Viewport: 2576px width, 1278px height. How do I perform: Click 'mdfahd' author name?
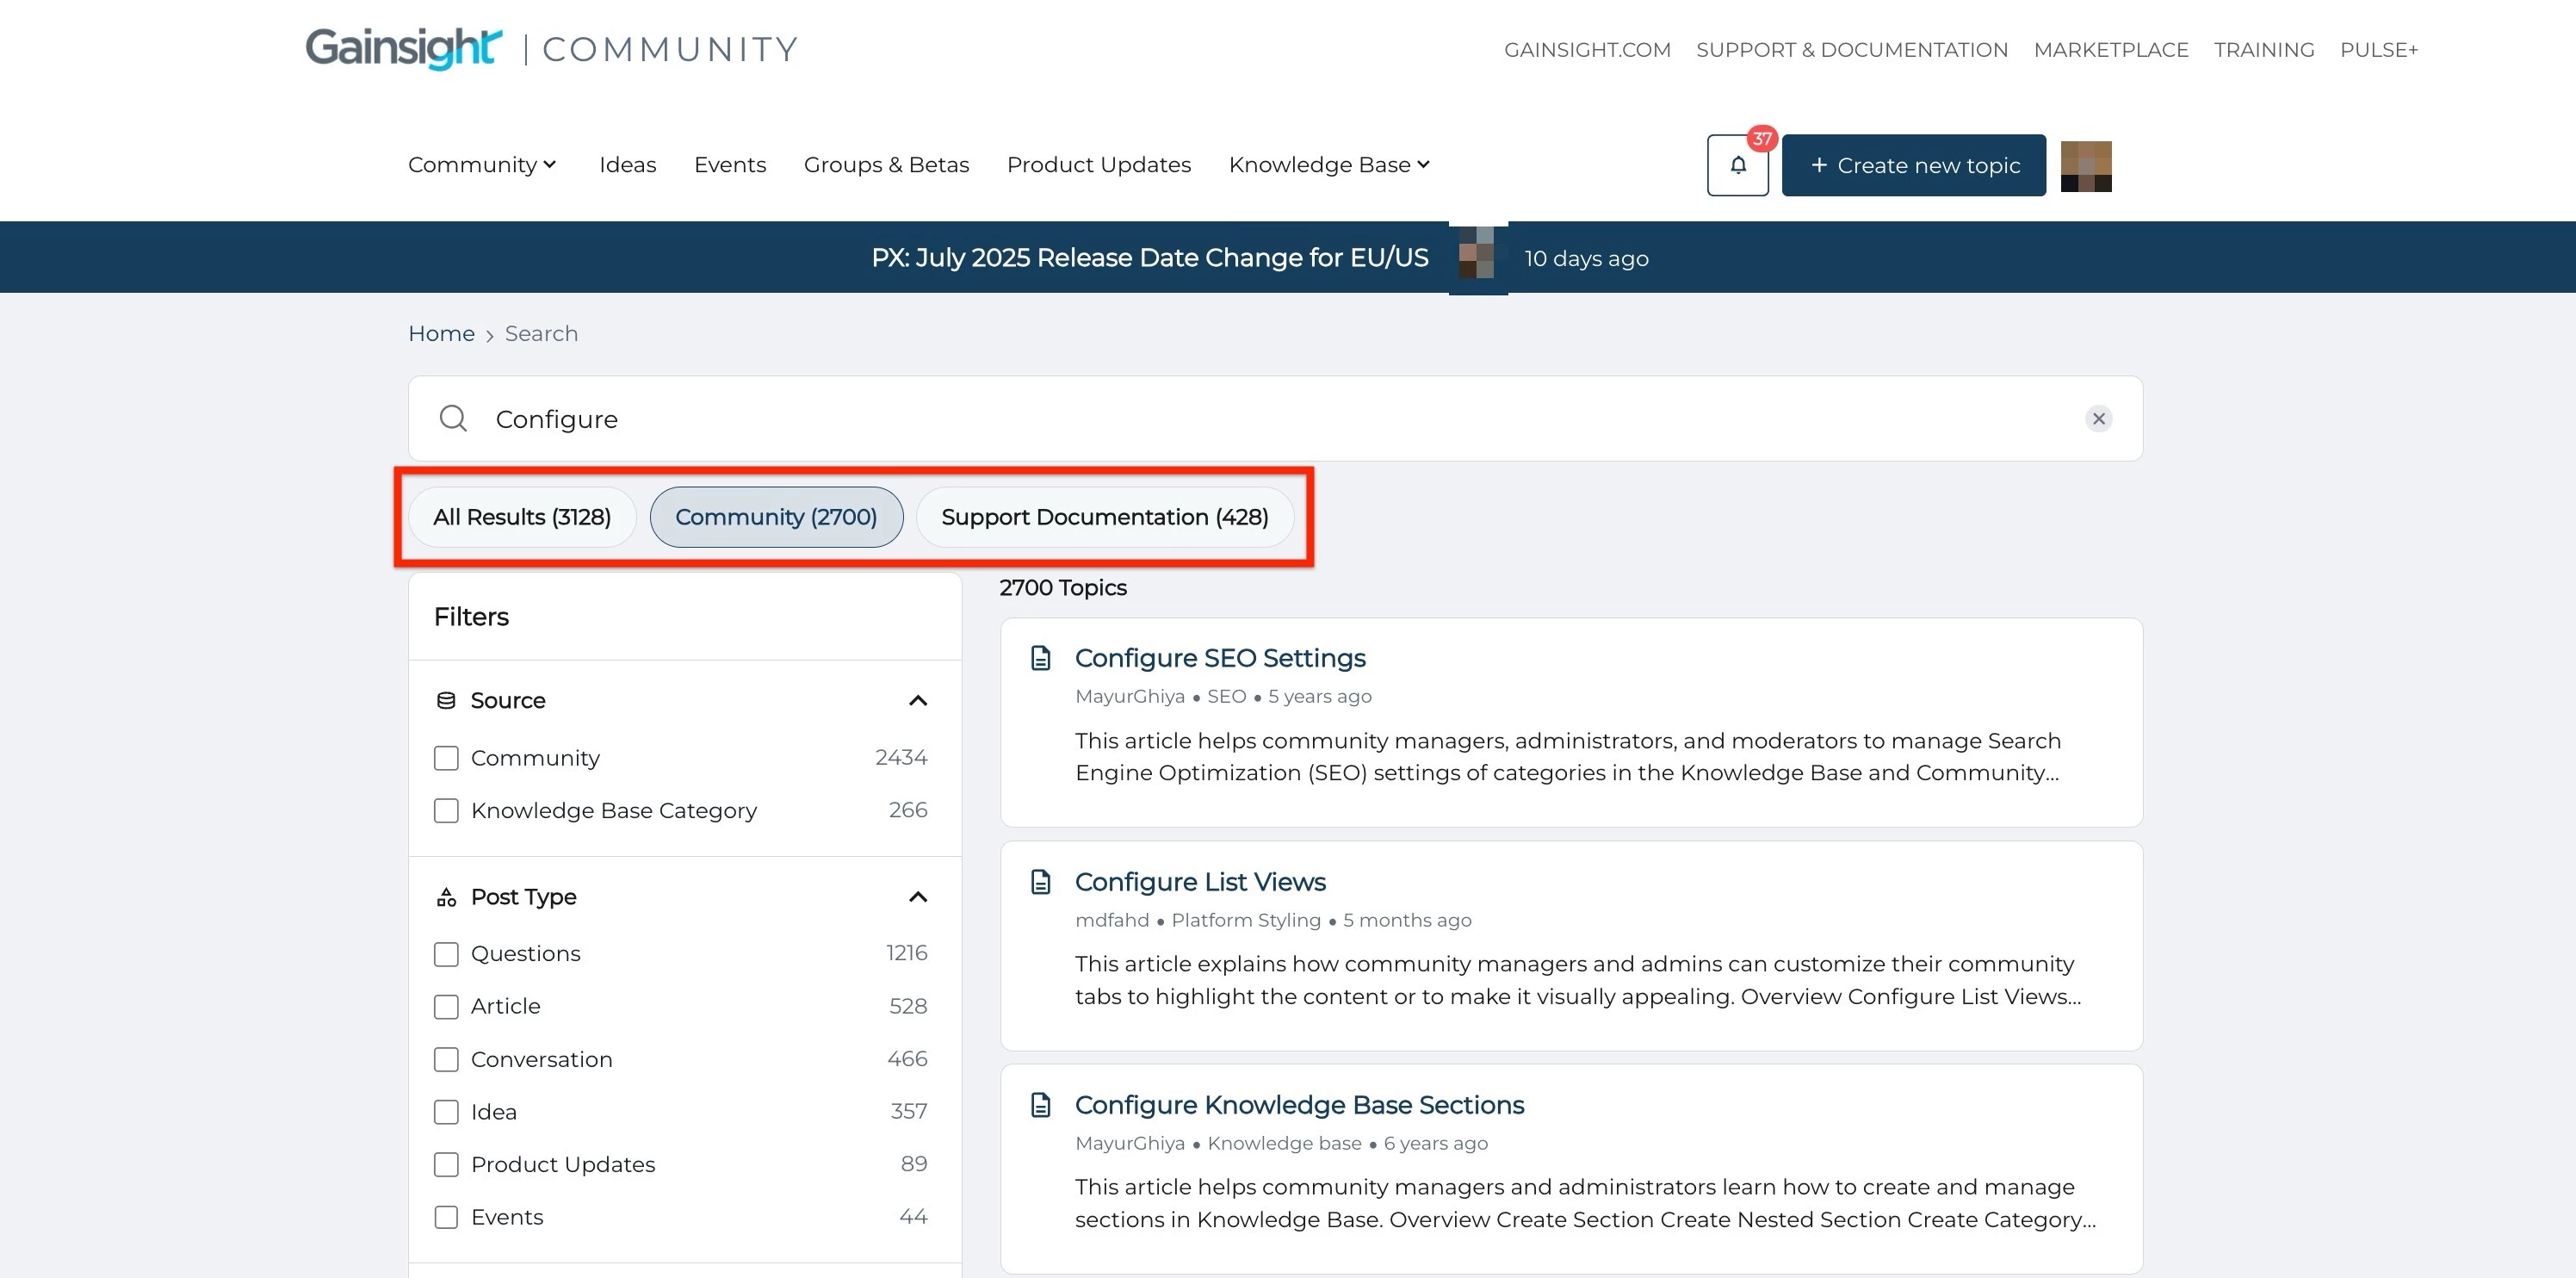pyautogui.click(x=1112, y=920)
